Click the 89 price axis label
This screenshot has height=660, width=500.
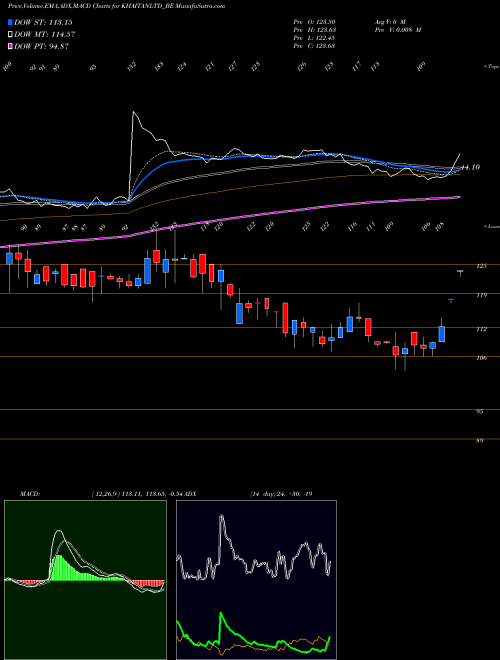(479, 440)
